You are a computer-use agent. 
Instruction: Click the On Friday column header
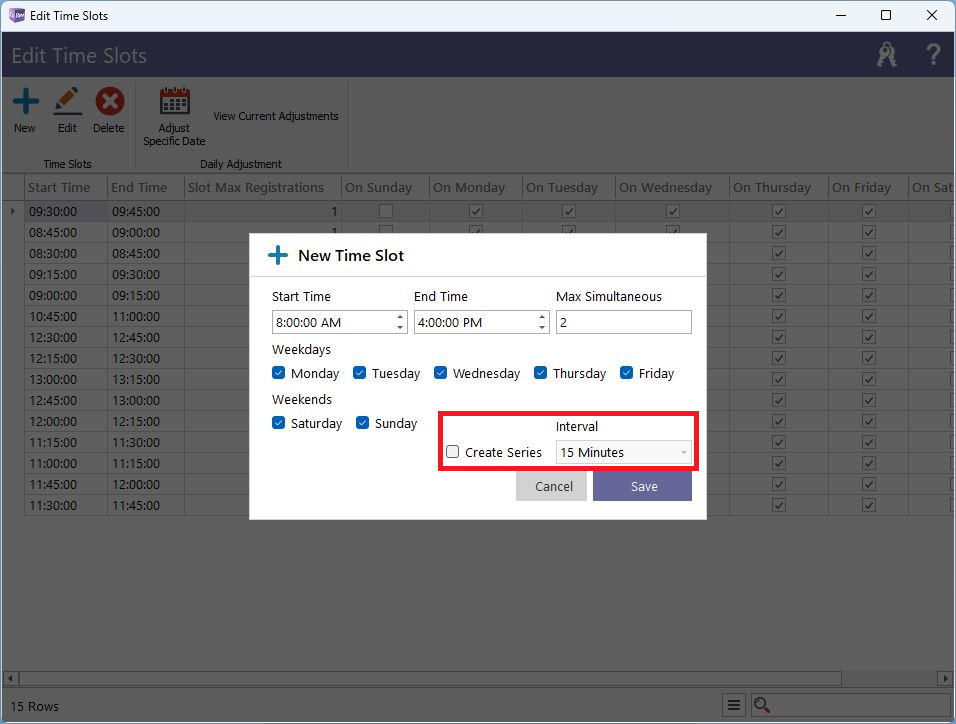(868, 187)
